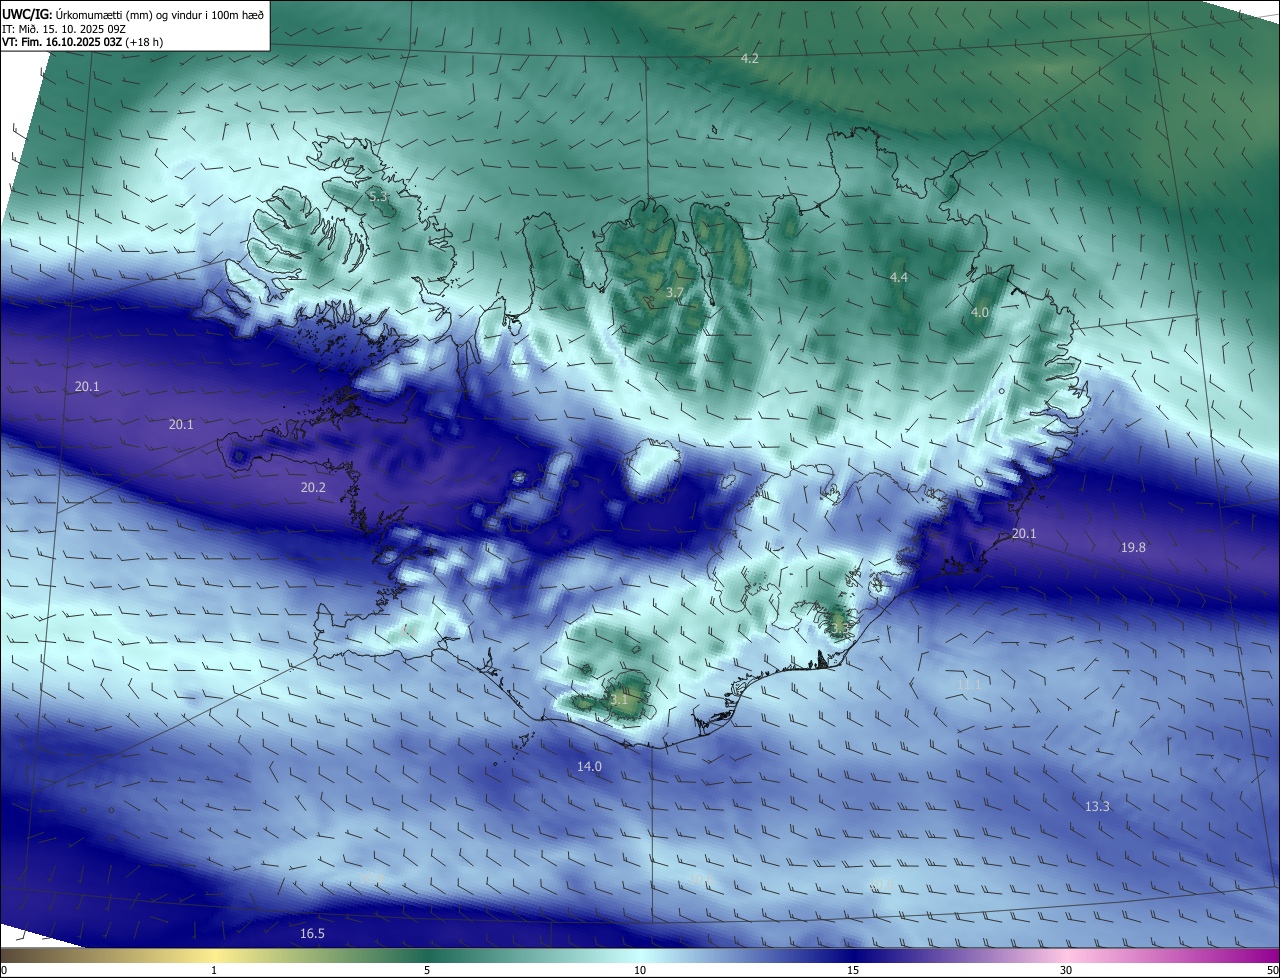Click the 'VT: Fim. 16.10.2025 03Z' valid time

pyautogui.click(x=62, y=42)
